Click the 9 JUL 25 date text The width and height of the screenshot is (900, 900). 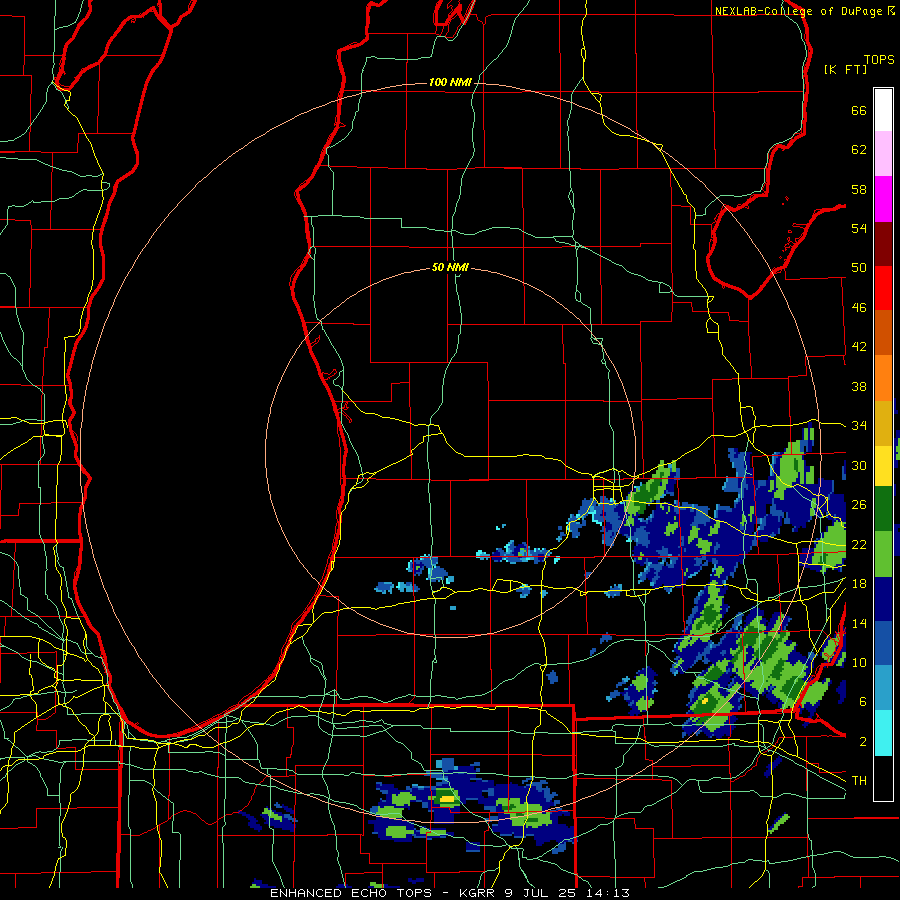[x=542, y=893]
